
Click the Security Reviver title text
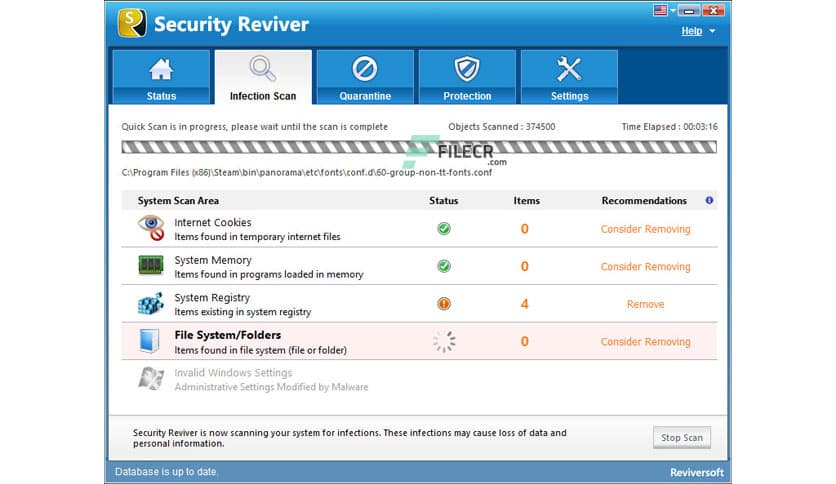(x=231, y=24)
